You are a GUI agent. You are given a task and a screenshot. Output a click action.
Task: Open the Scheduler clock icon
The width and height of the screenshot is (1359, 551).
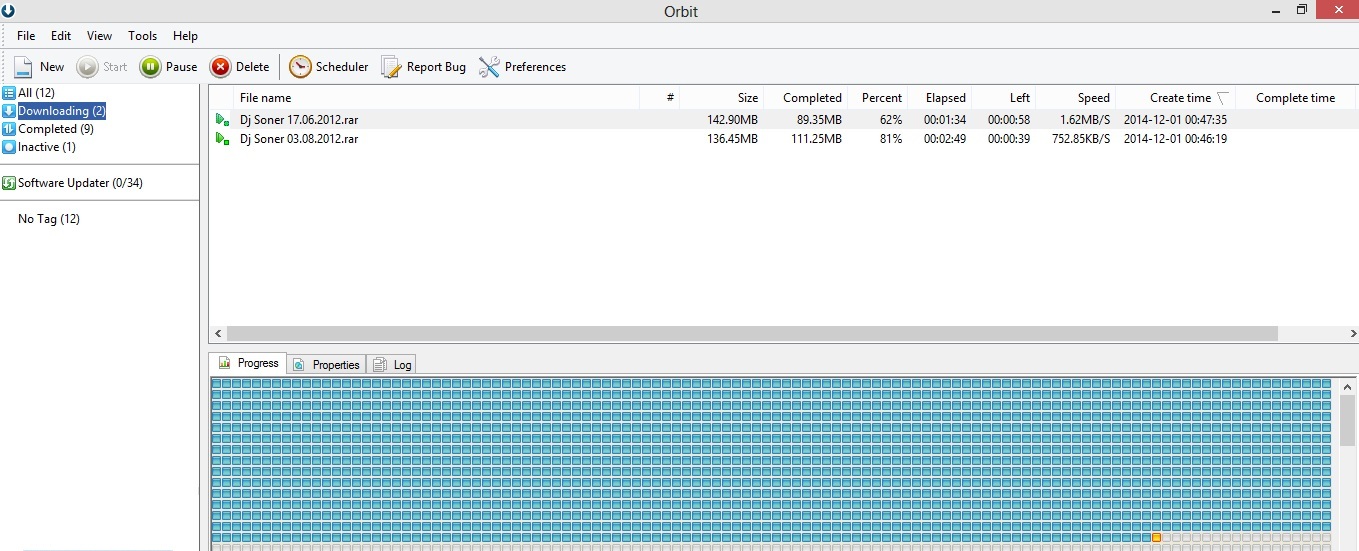point(300,67)
